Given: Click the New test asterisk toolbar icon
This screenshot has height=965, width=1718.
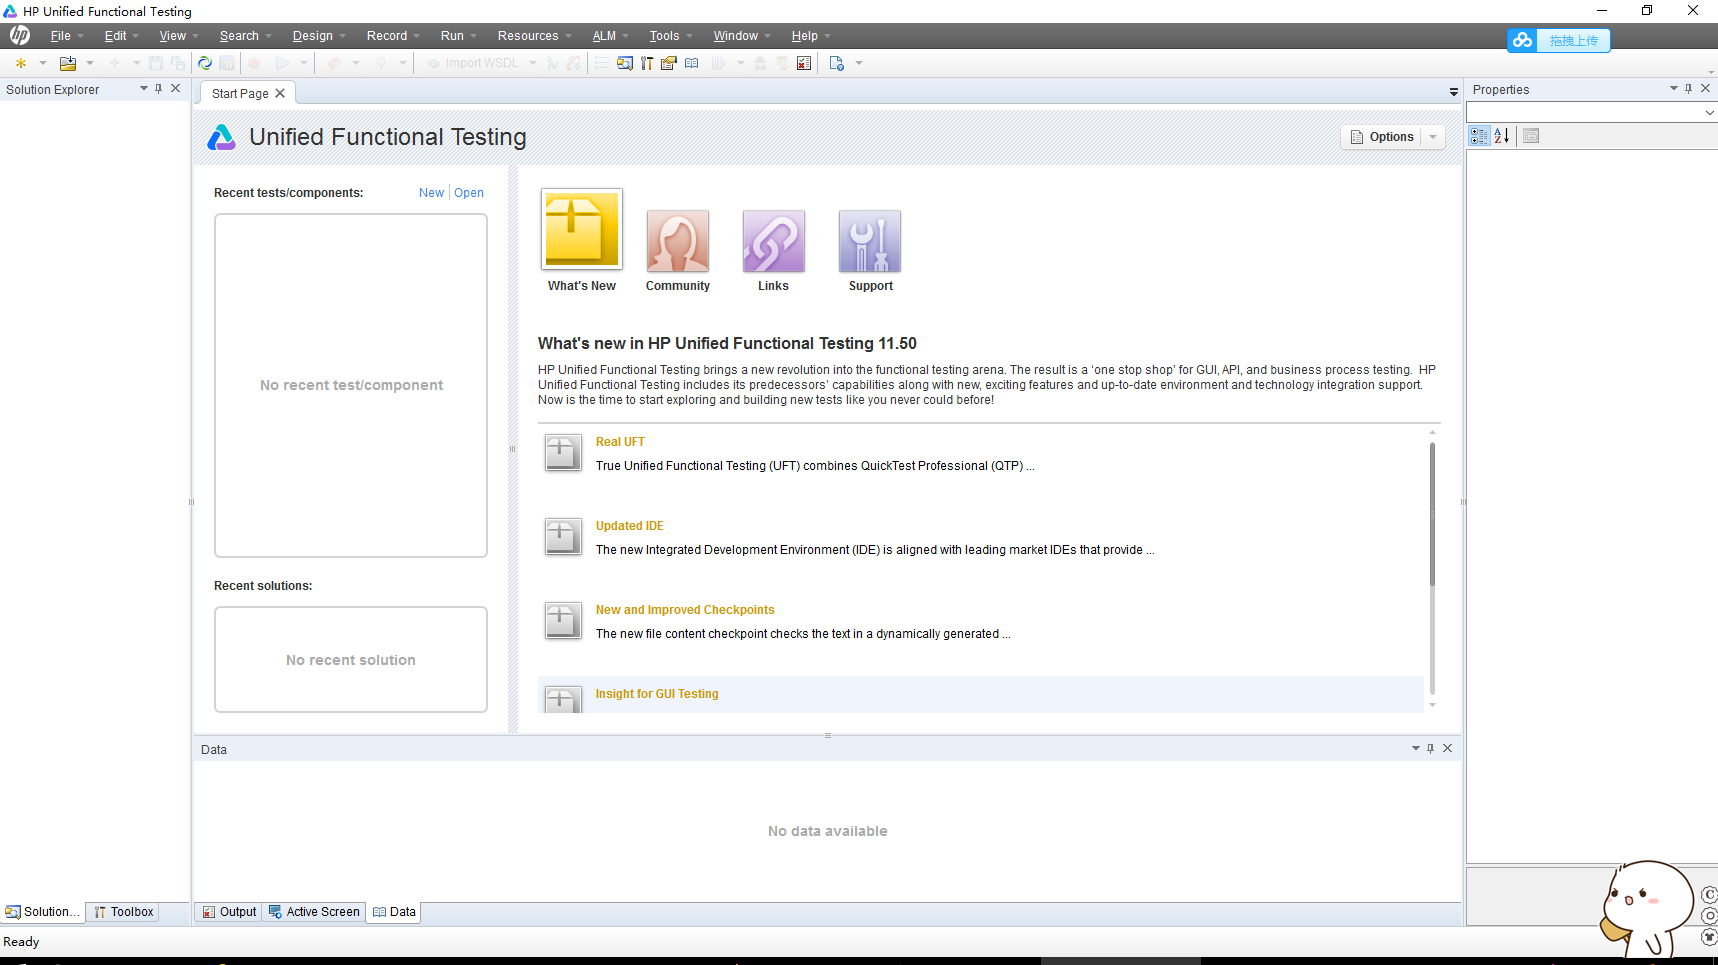Looking at the screenshot, I should [x=21, y=63].
